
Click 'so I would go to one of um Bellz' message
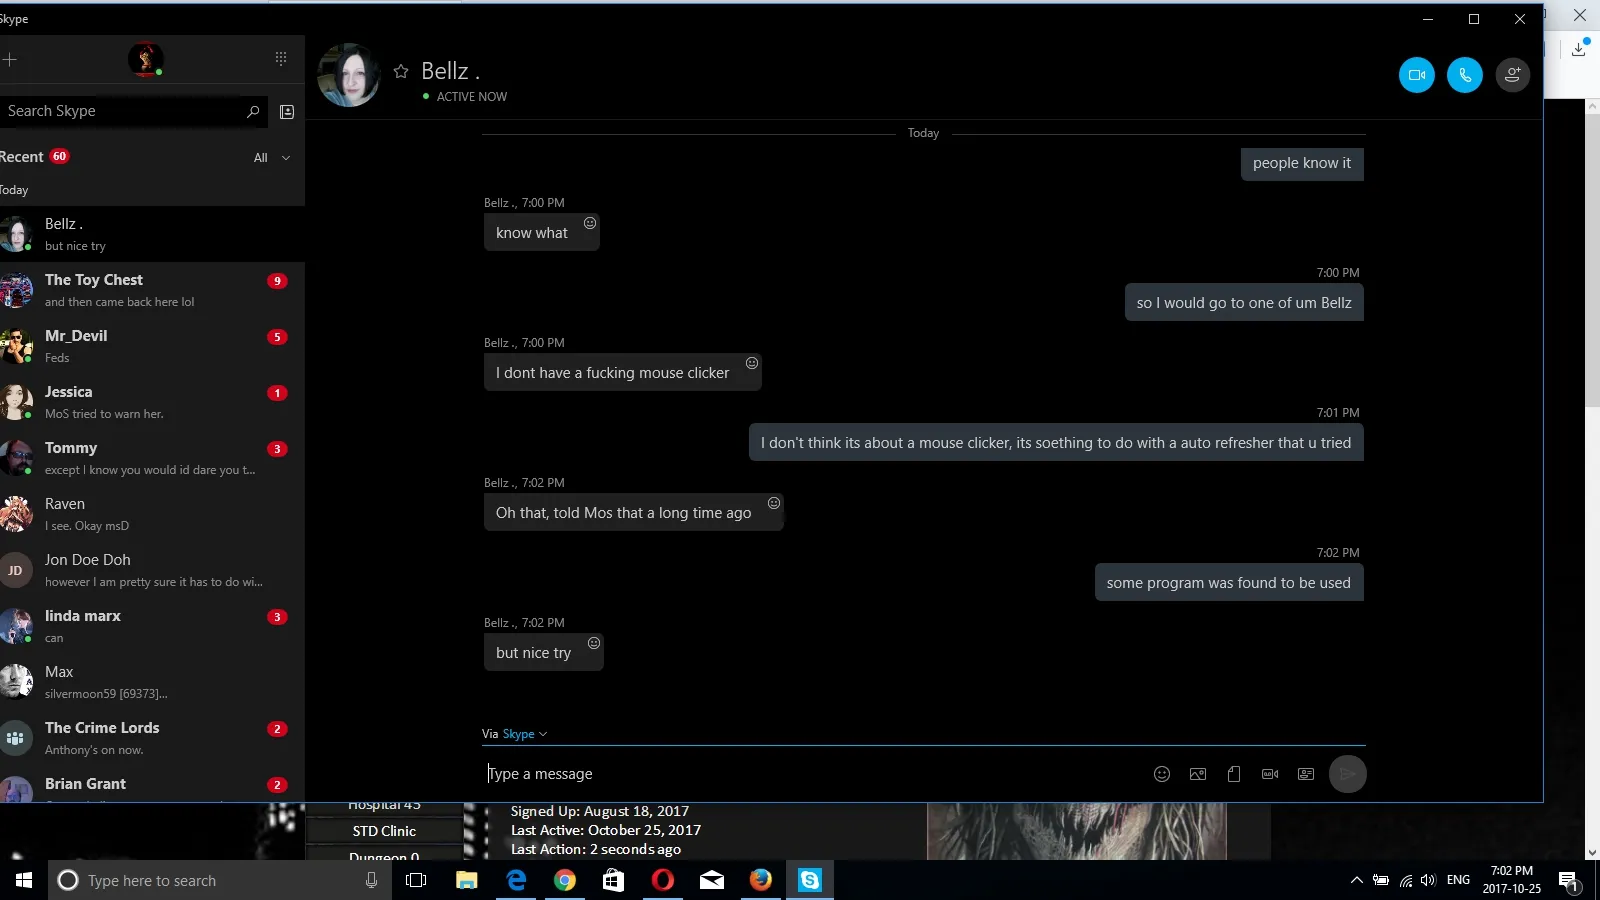pyautogui.click(x=1244, y=303)
